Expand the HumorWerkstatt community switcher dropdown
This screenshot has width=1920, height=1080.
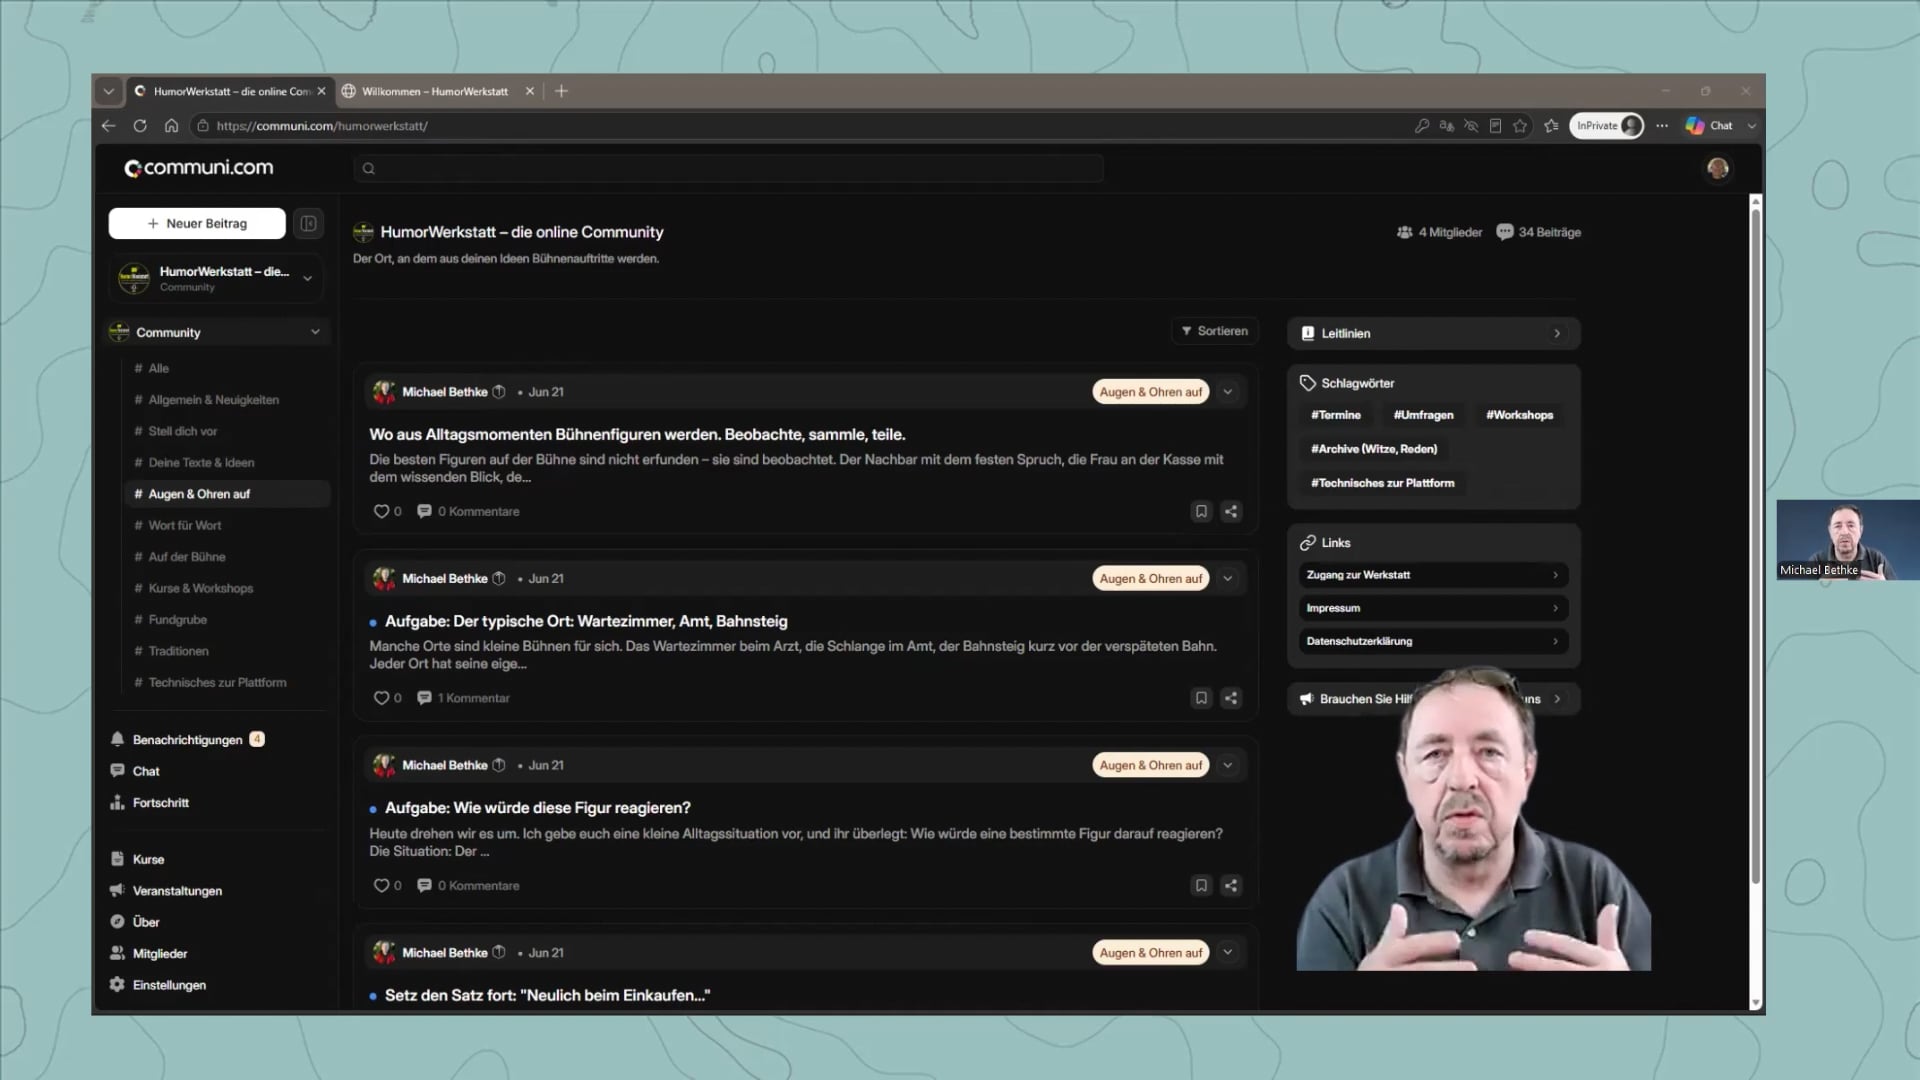pos(307,278)
